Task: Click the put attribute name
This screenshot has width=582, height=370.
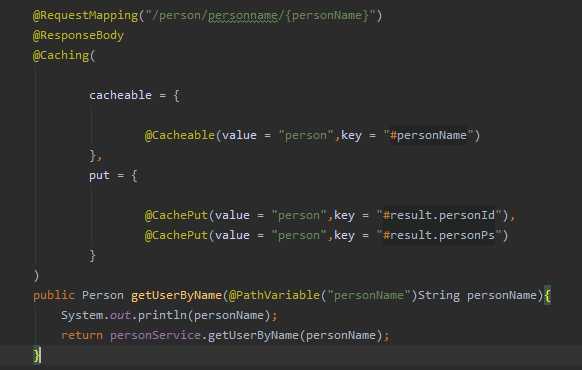Action: pos(99,175)
